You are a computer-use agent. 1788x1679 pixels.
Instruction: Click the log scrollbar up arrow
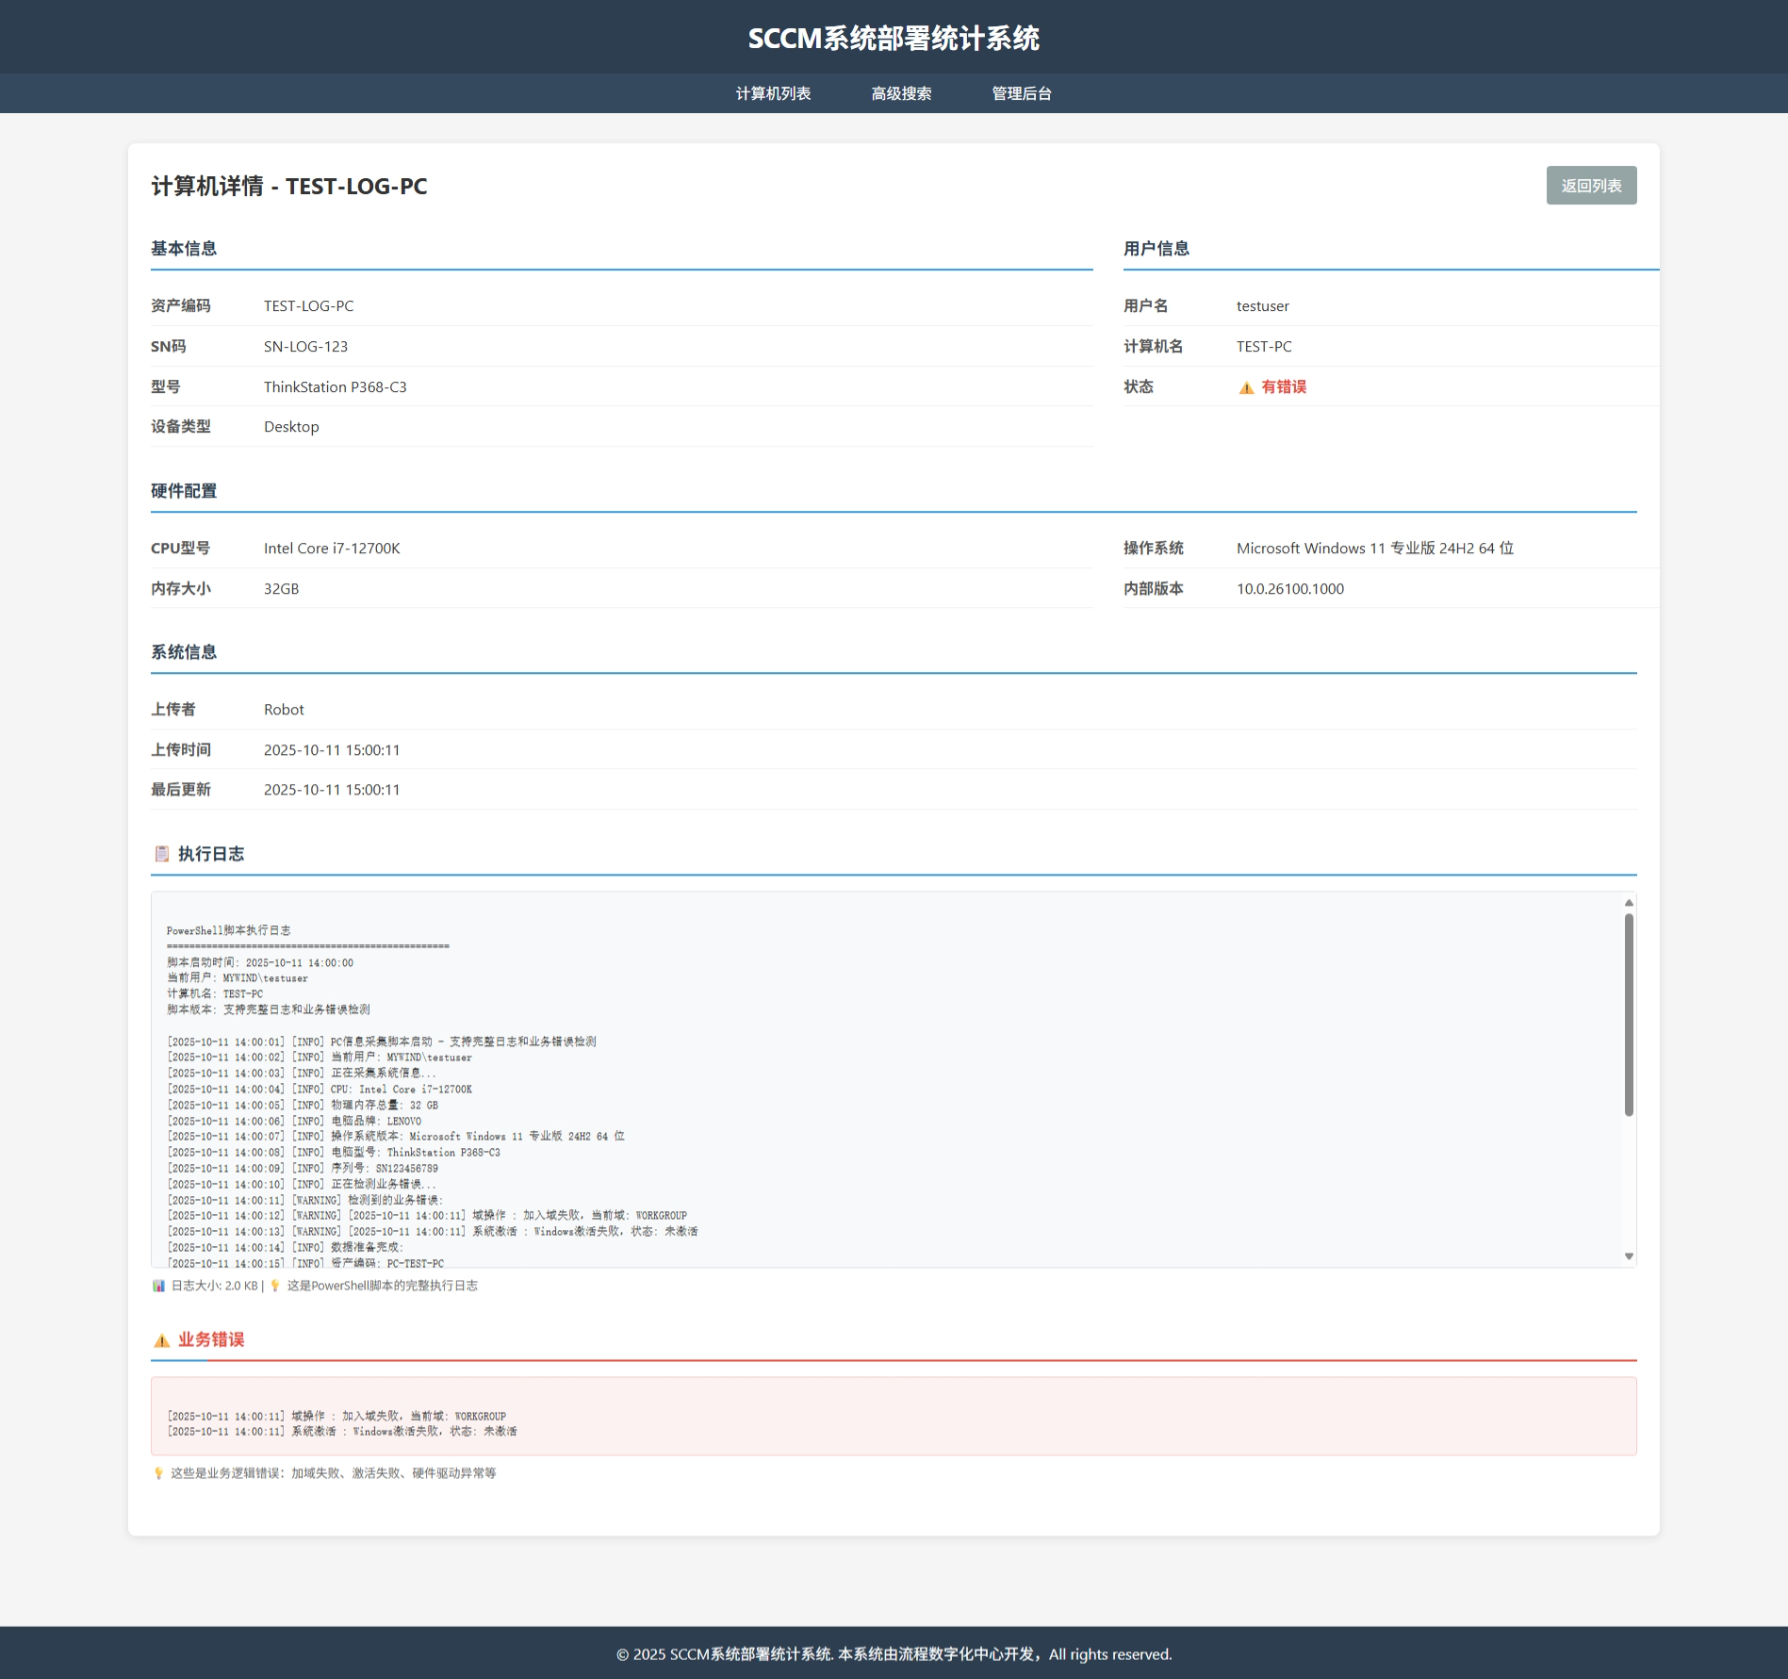1628,902
